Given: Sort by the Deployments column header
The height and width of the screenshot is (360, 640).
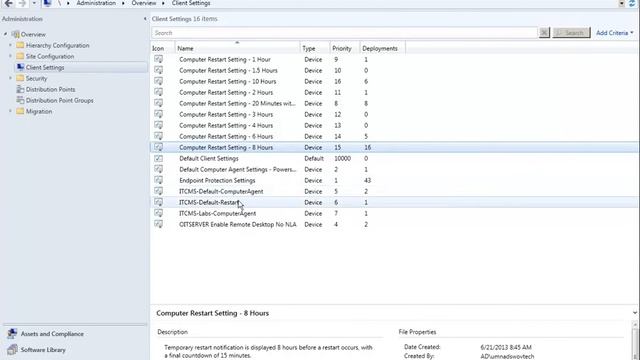Looking at the screenshot, I should click(382, 48).
